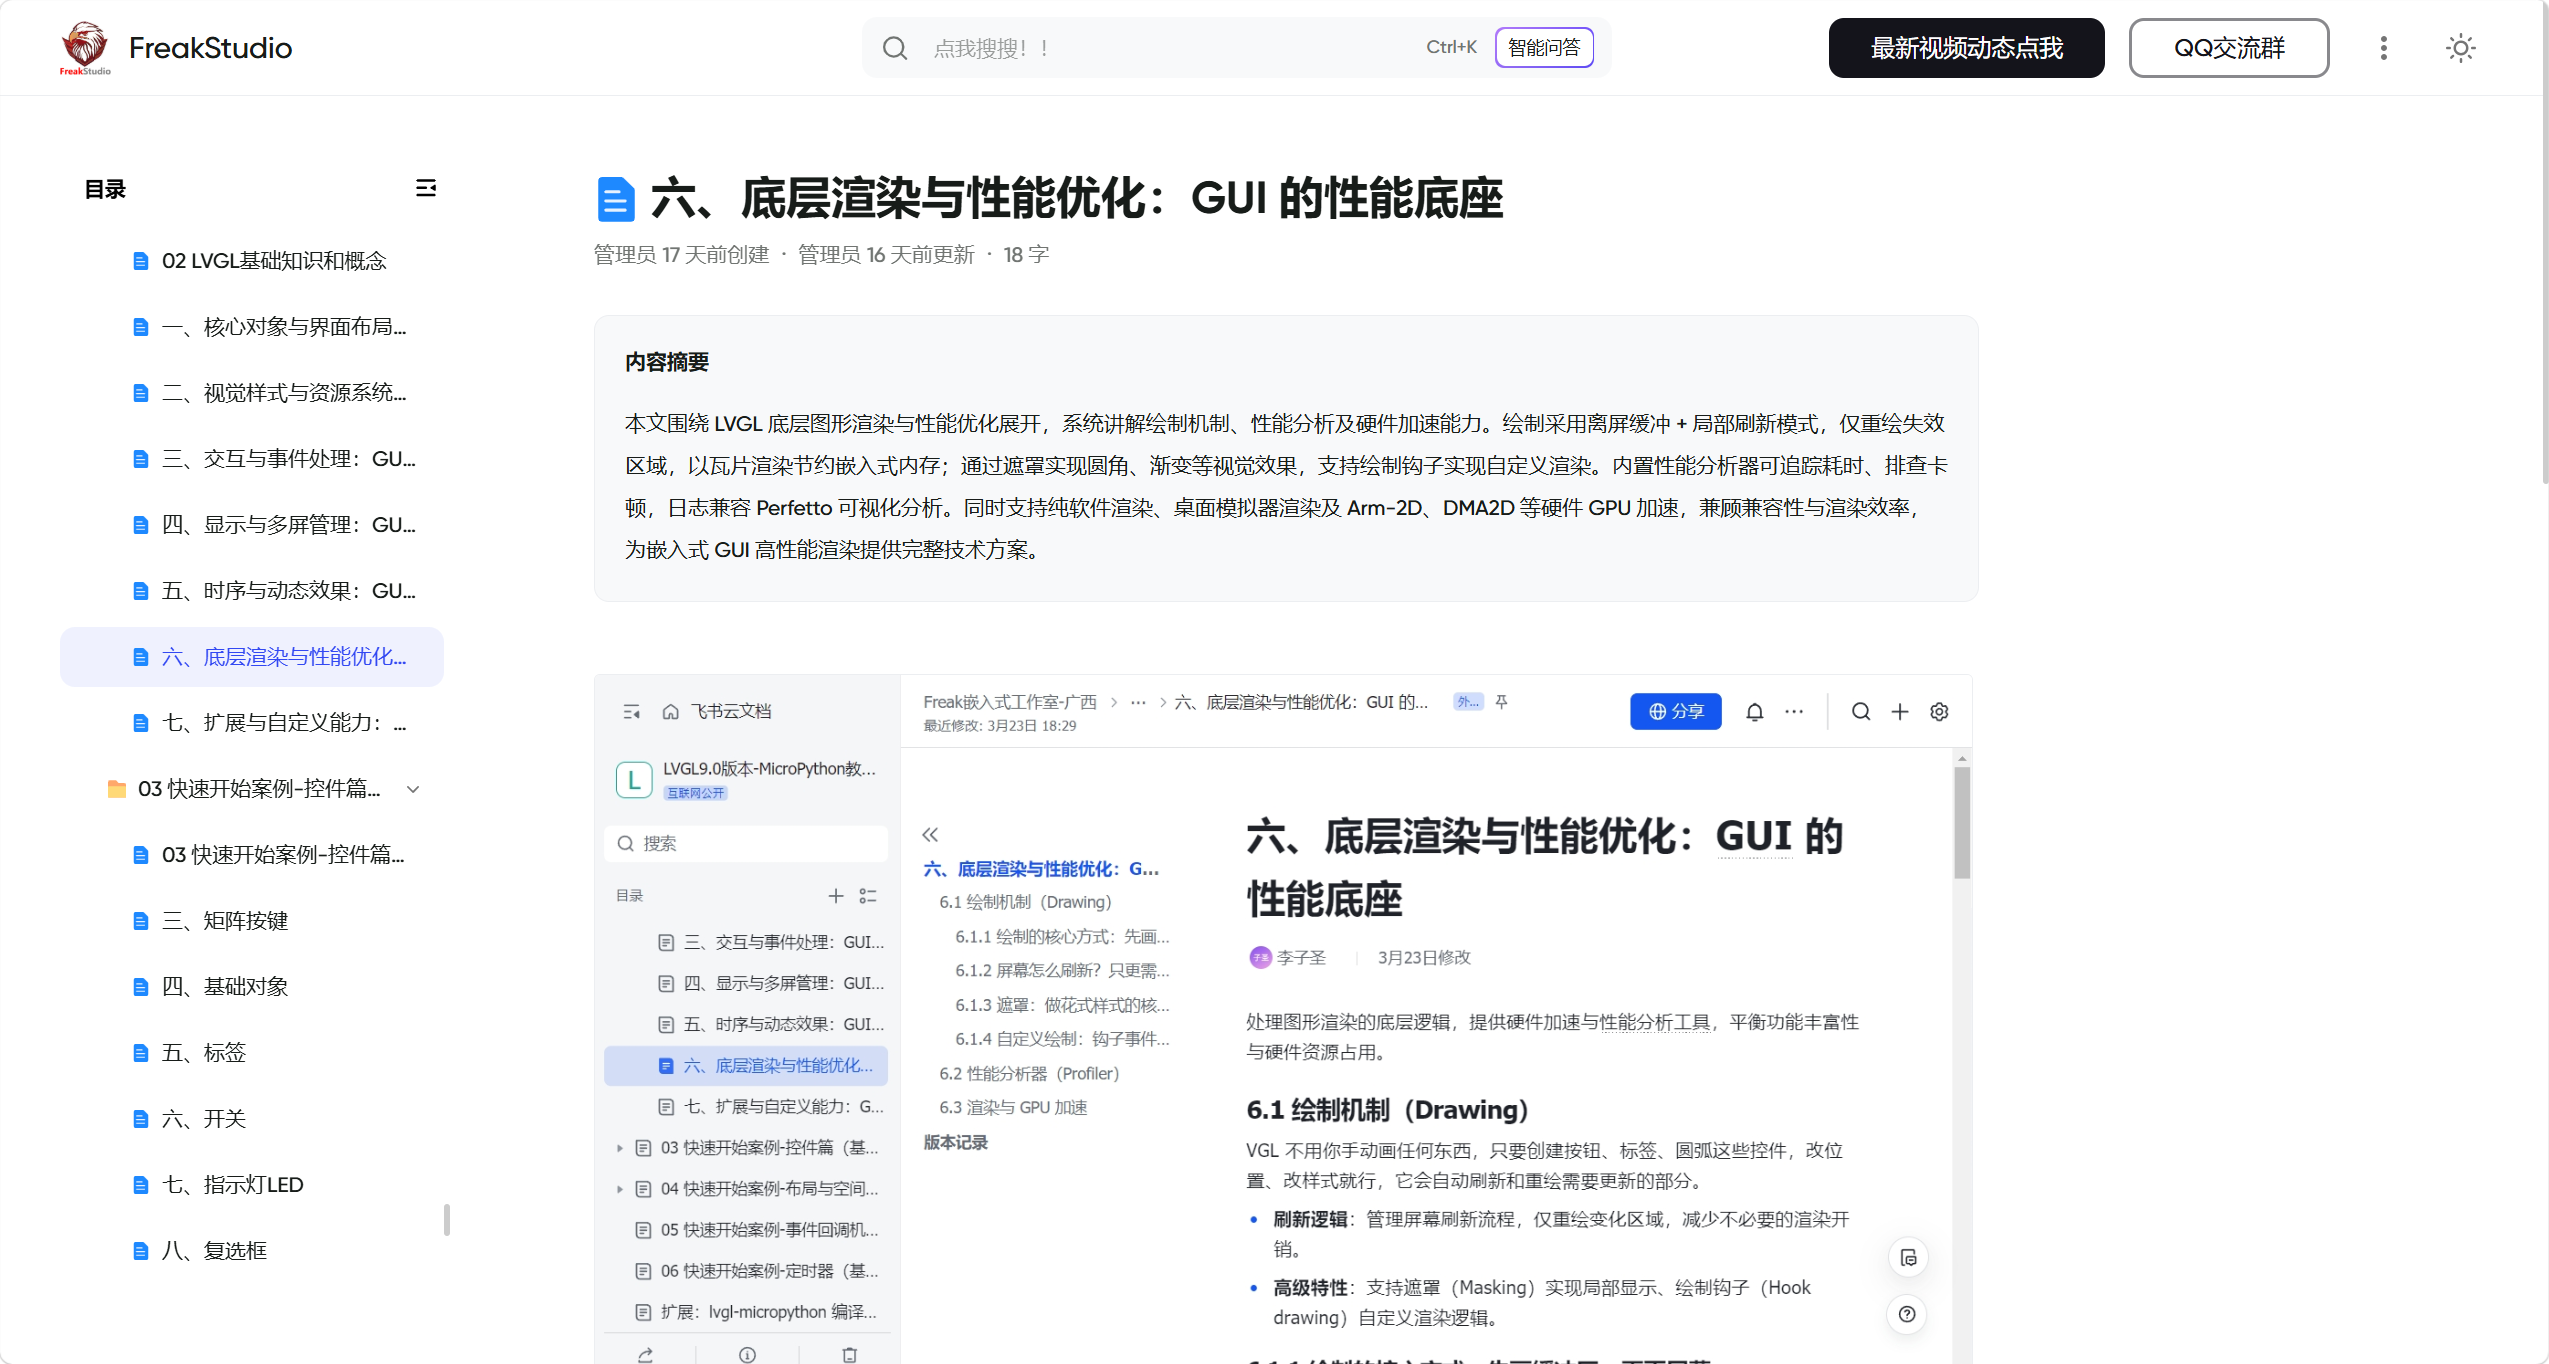Toggle the pin icon on the document title
This screenshot has width=2549, height=1364.
coord(1501,702)
